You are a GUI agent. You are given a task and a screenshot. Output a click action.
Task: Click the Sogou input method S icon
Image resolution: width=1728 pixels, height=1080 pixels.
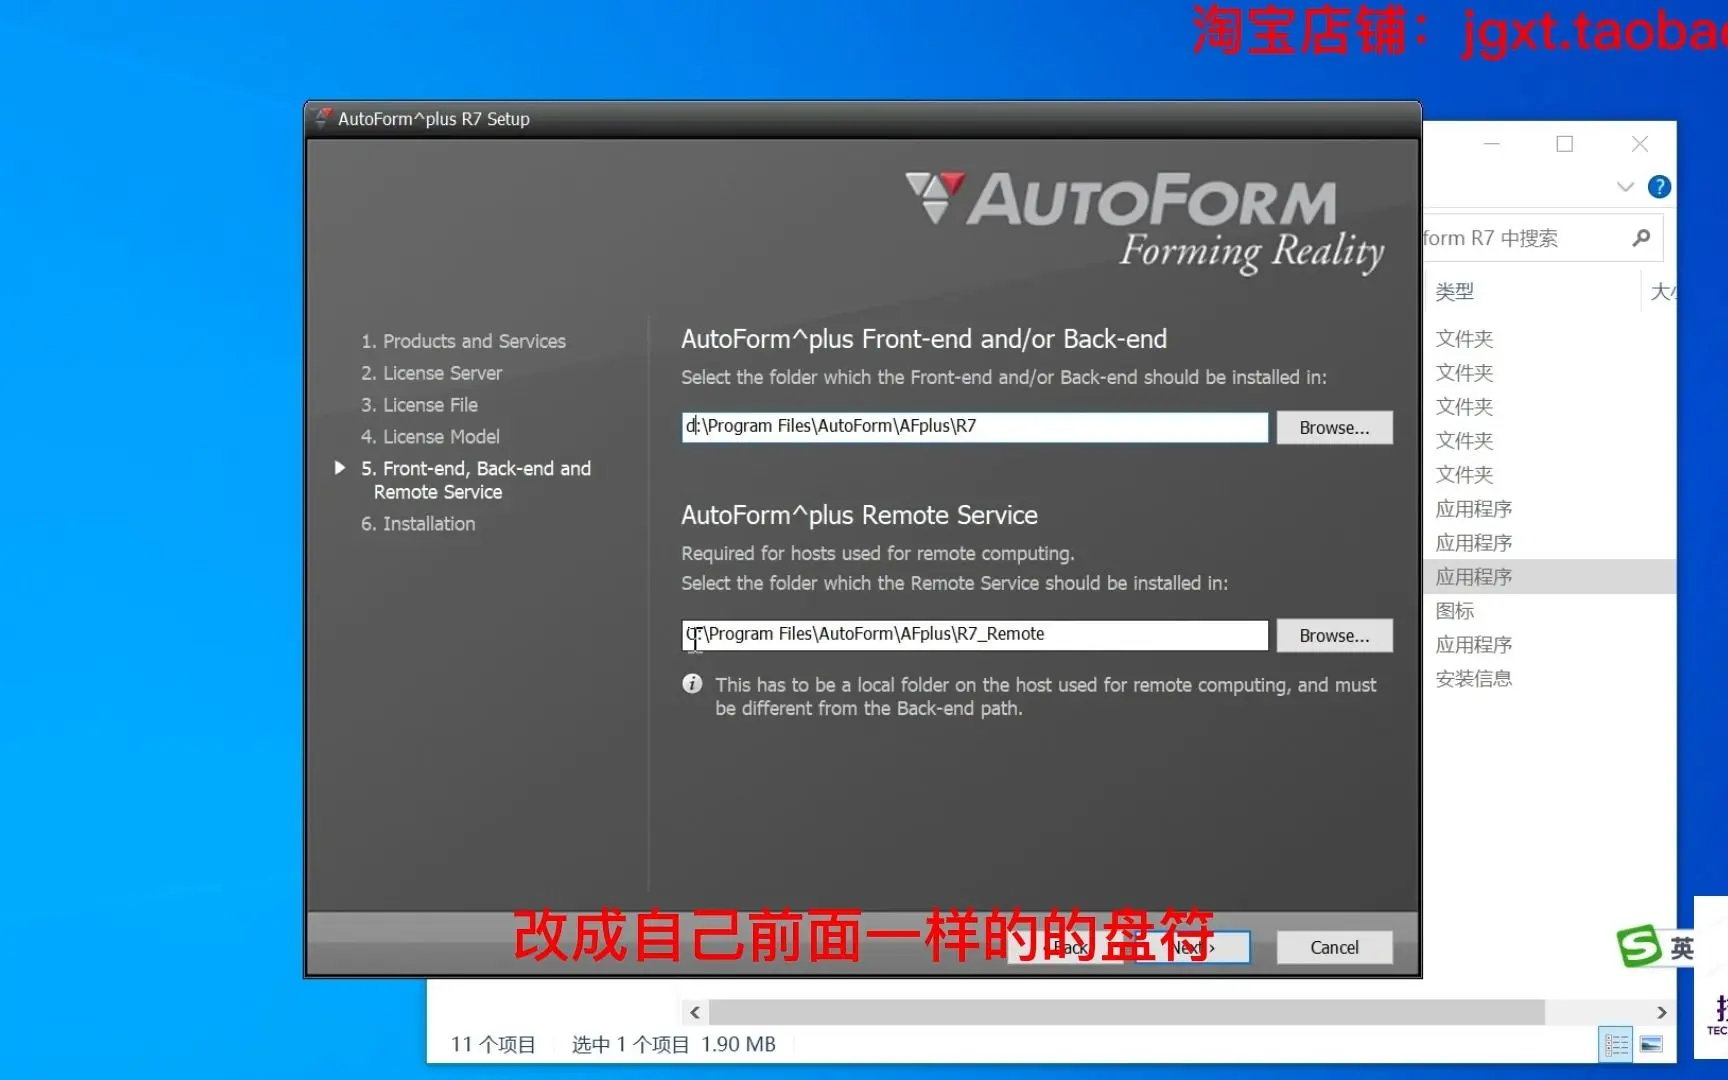1639,946
